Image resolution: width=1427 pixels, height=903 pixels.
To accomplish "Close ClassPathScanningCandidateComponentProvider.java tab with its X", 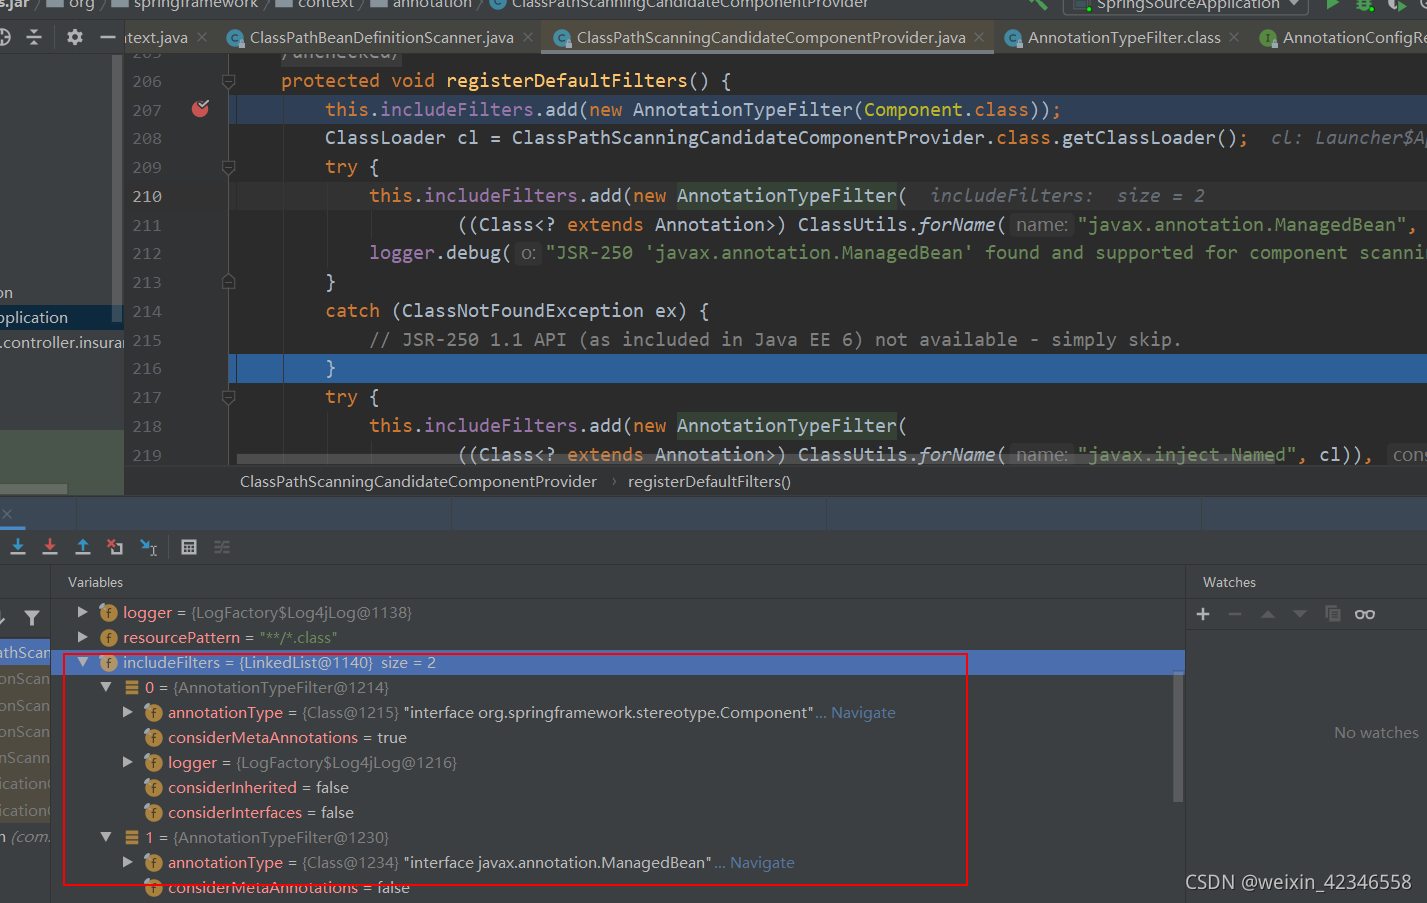I will 979,37.
